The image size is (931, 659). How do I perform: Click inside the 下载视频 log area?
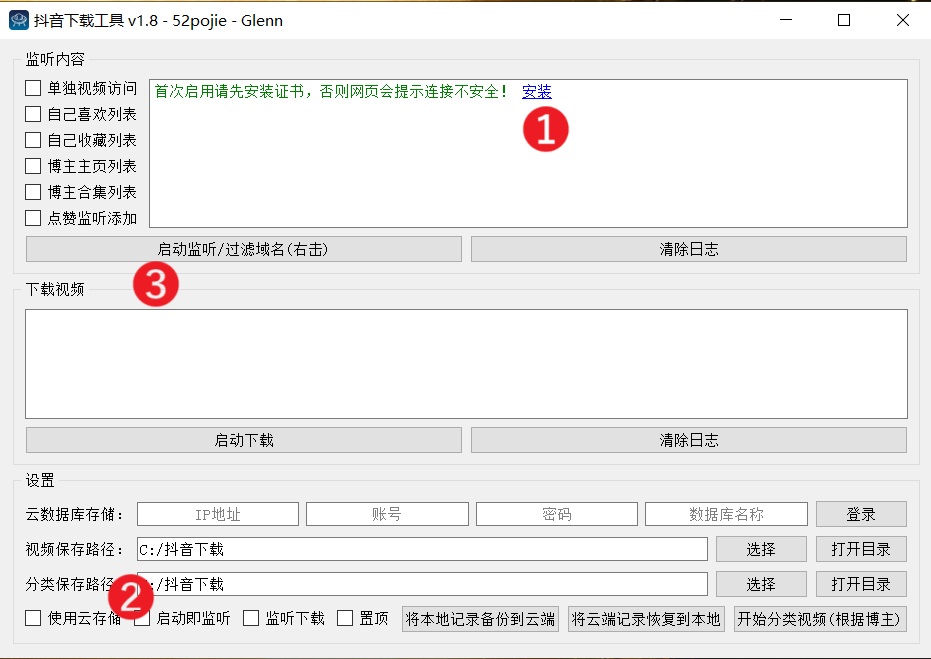coord(466,364)
